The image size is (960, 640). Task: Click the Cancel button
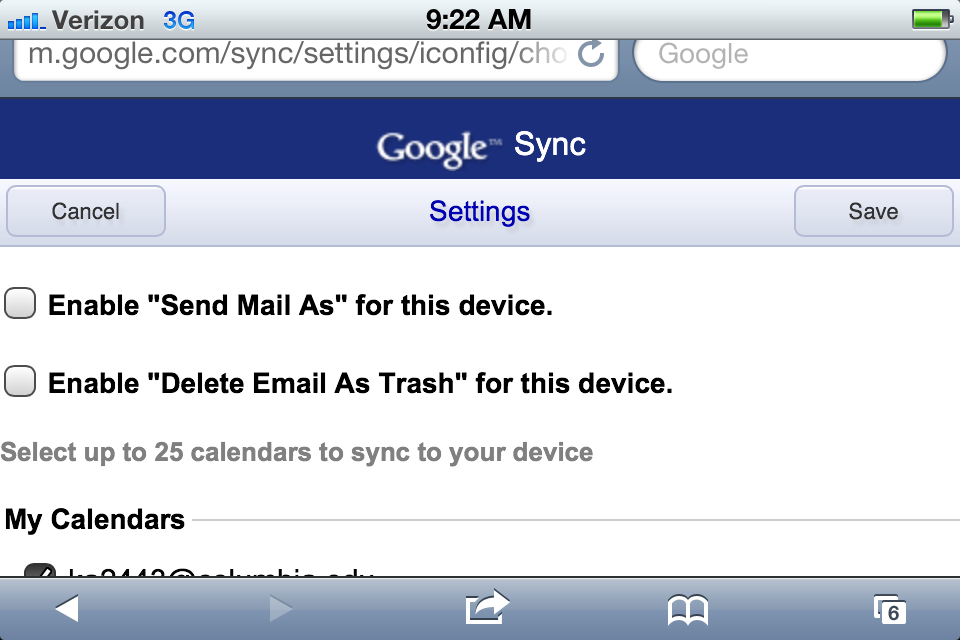86,211
